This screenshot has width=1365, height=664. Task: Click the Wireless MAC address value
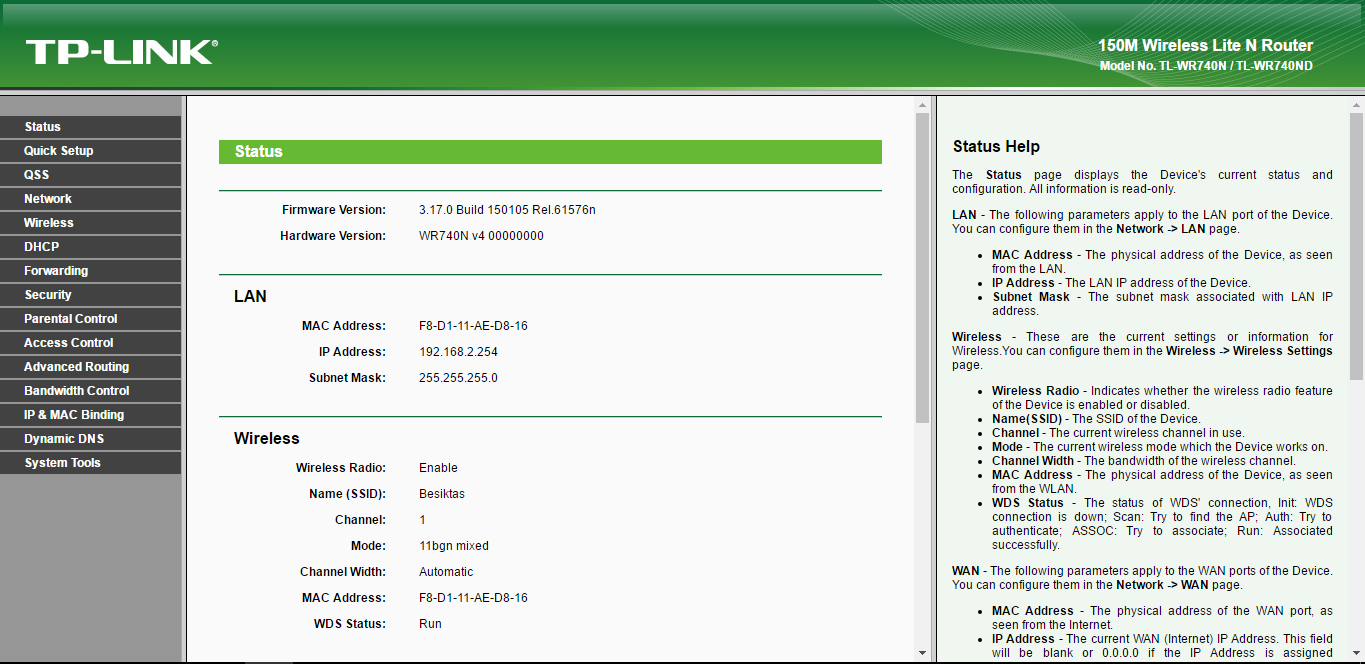(x=473, y=598)
